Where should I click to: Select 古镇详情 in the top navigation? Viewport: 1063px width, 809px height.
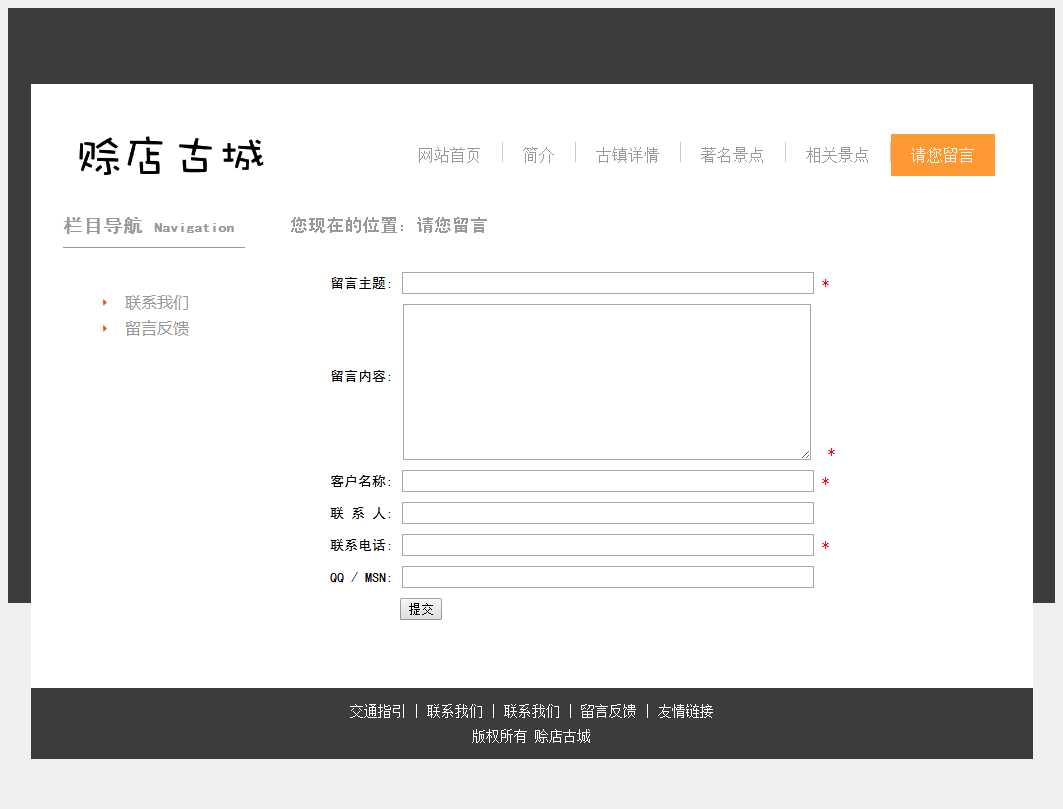pyautogui.click(x=627, y=155)
